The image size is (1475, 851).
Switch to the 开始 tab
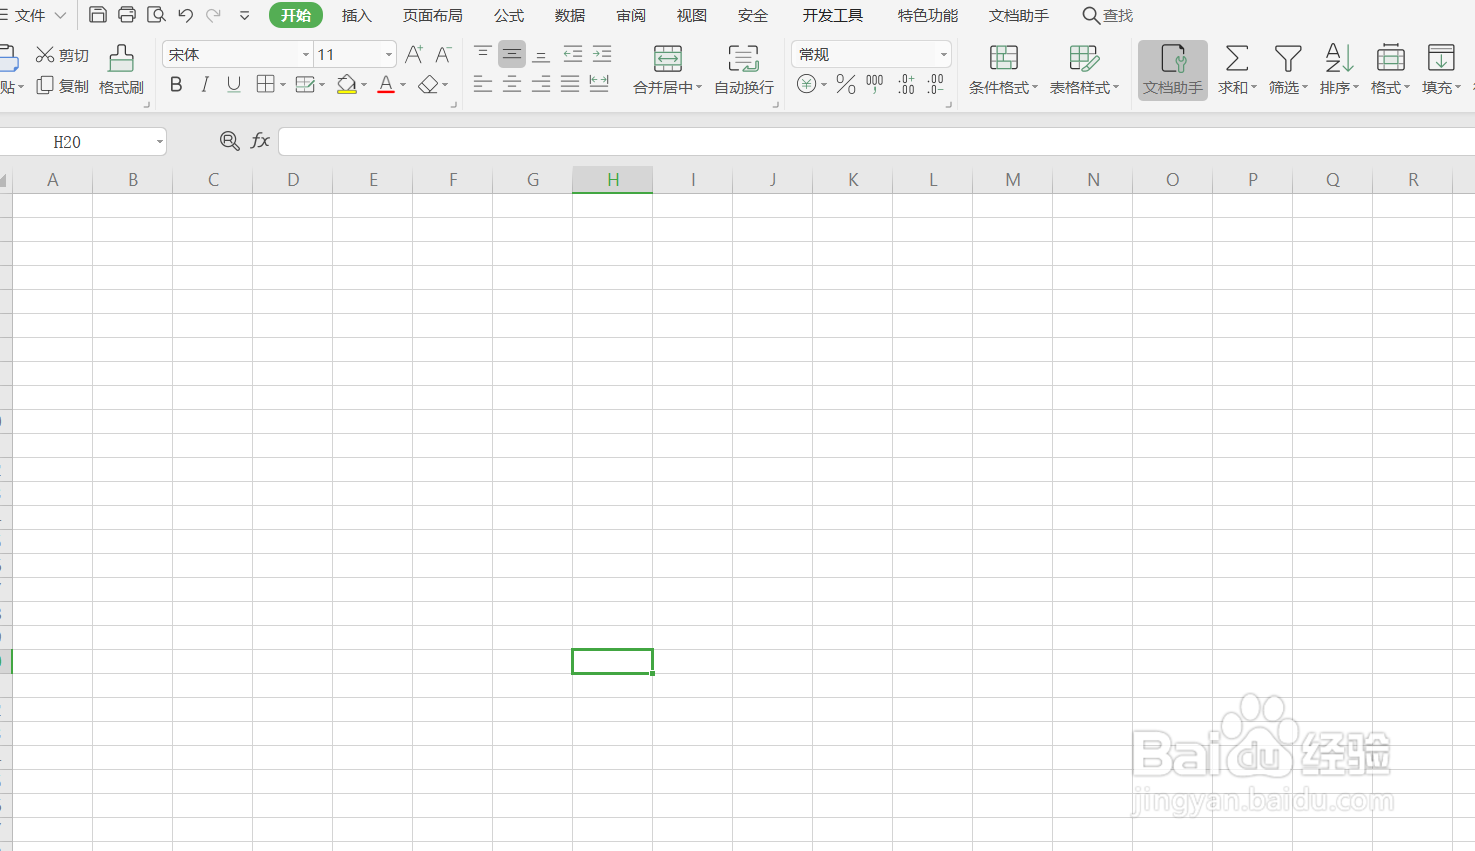(296, 15)
